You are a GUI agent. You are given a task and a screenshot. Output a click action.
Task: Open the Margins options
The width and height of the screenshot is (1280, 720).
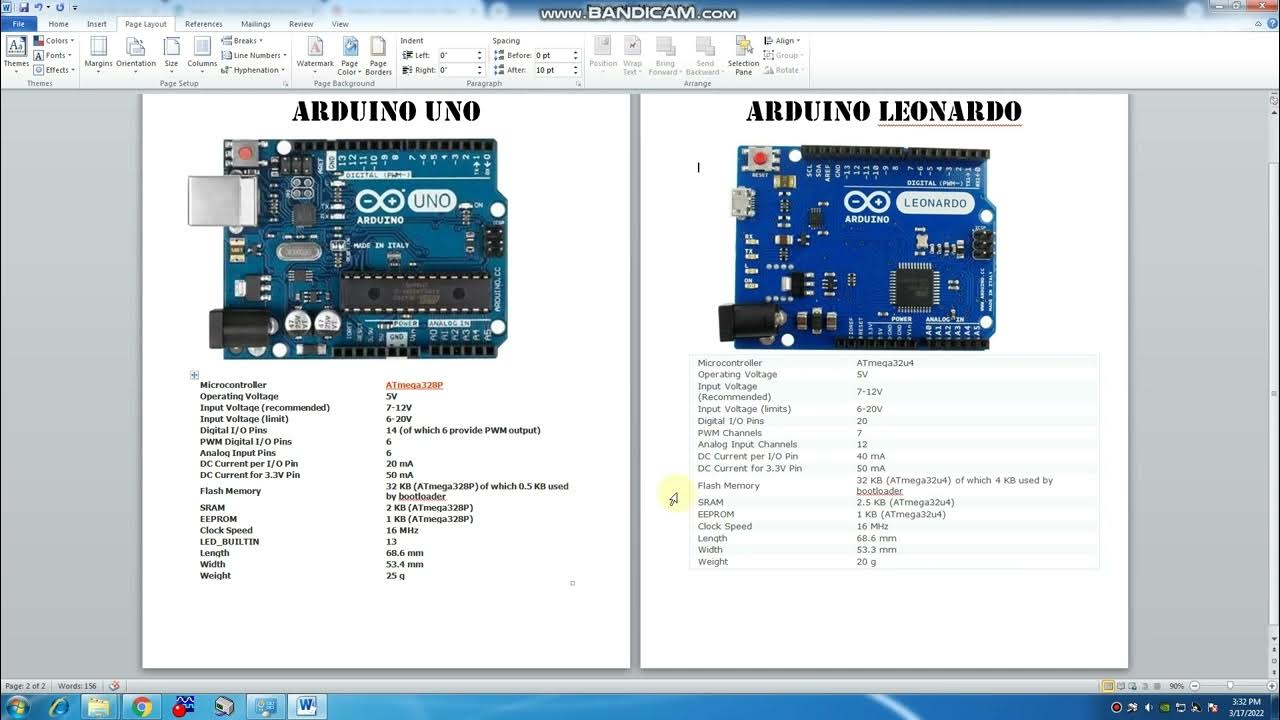[98, 53]
